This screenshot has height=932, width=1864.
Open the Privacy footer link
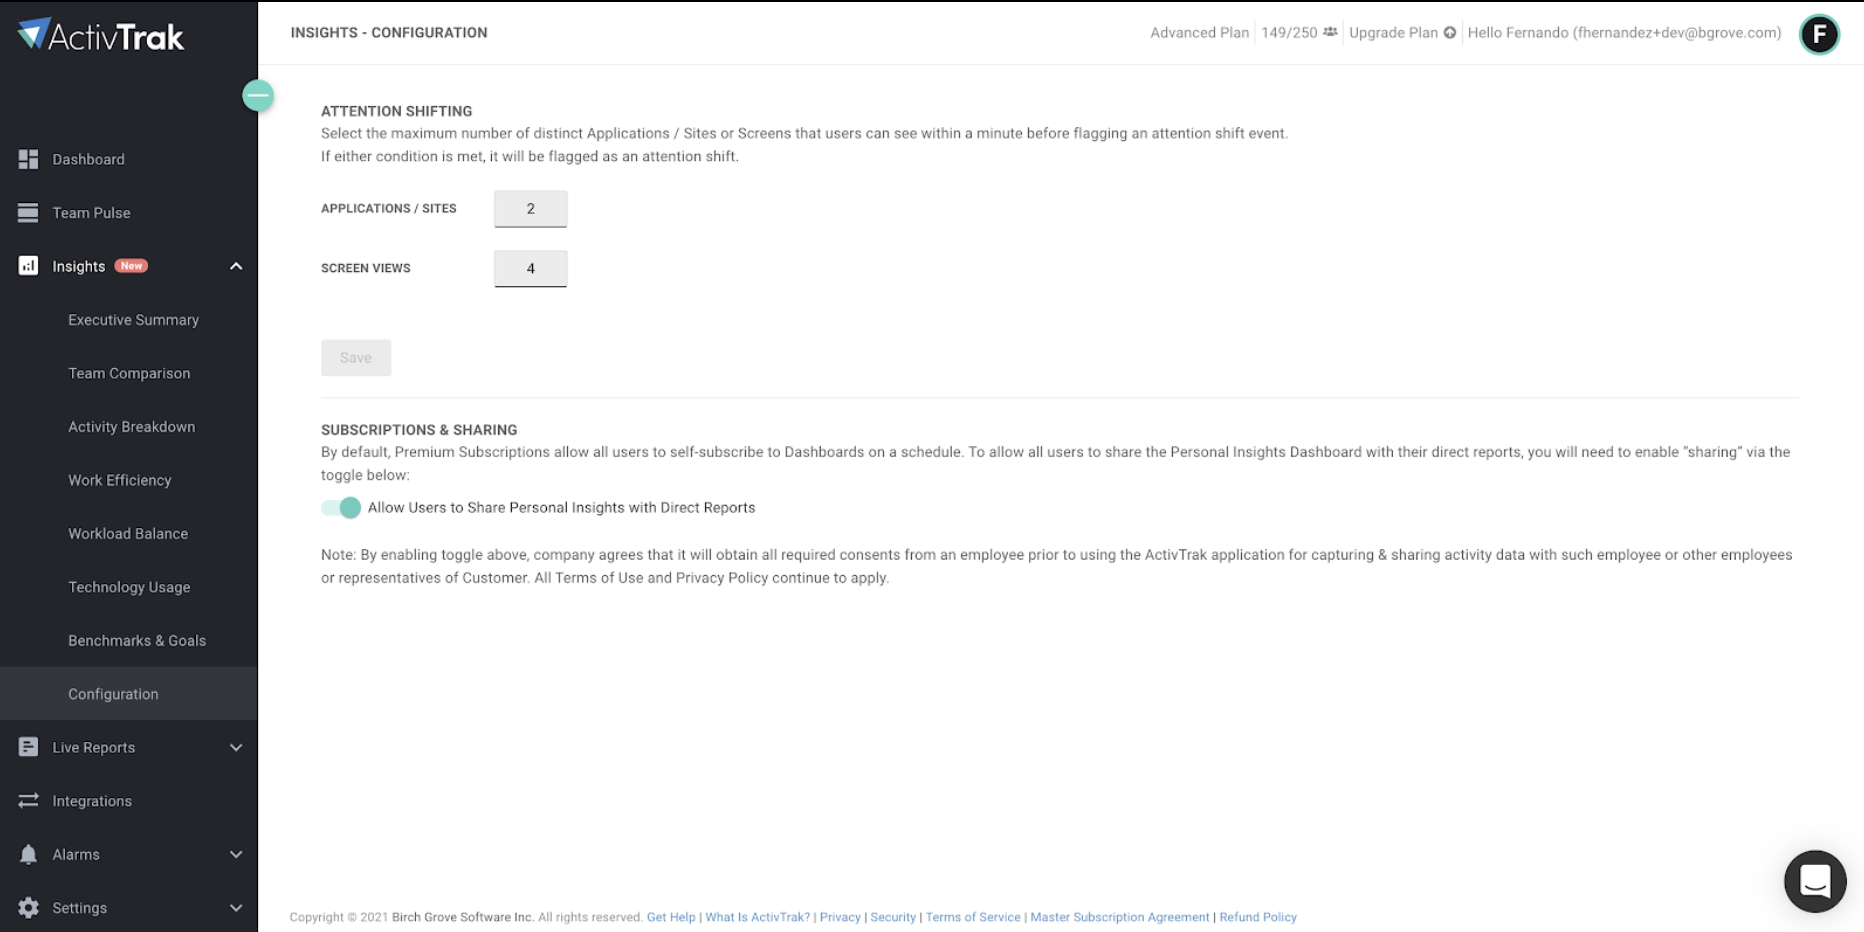pos(840,917)
